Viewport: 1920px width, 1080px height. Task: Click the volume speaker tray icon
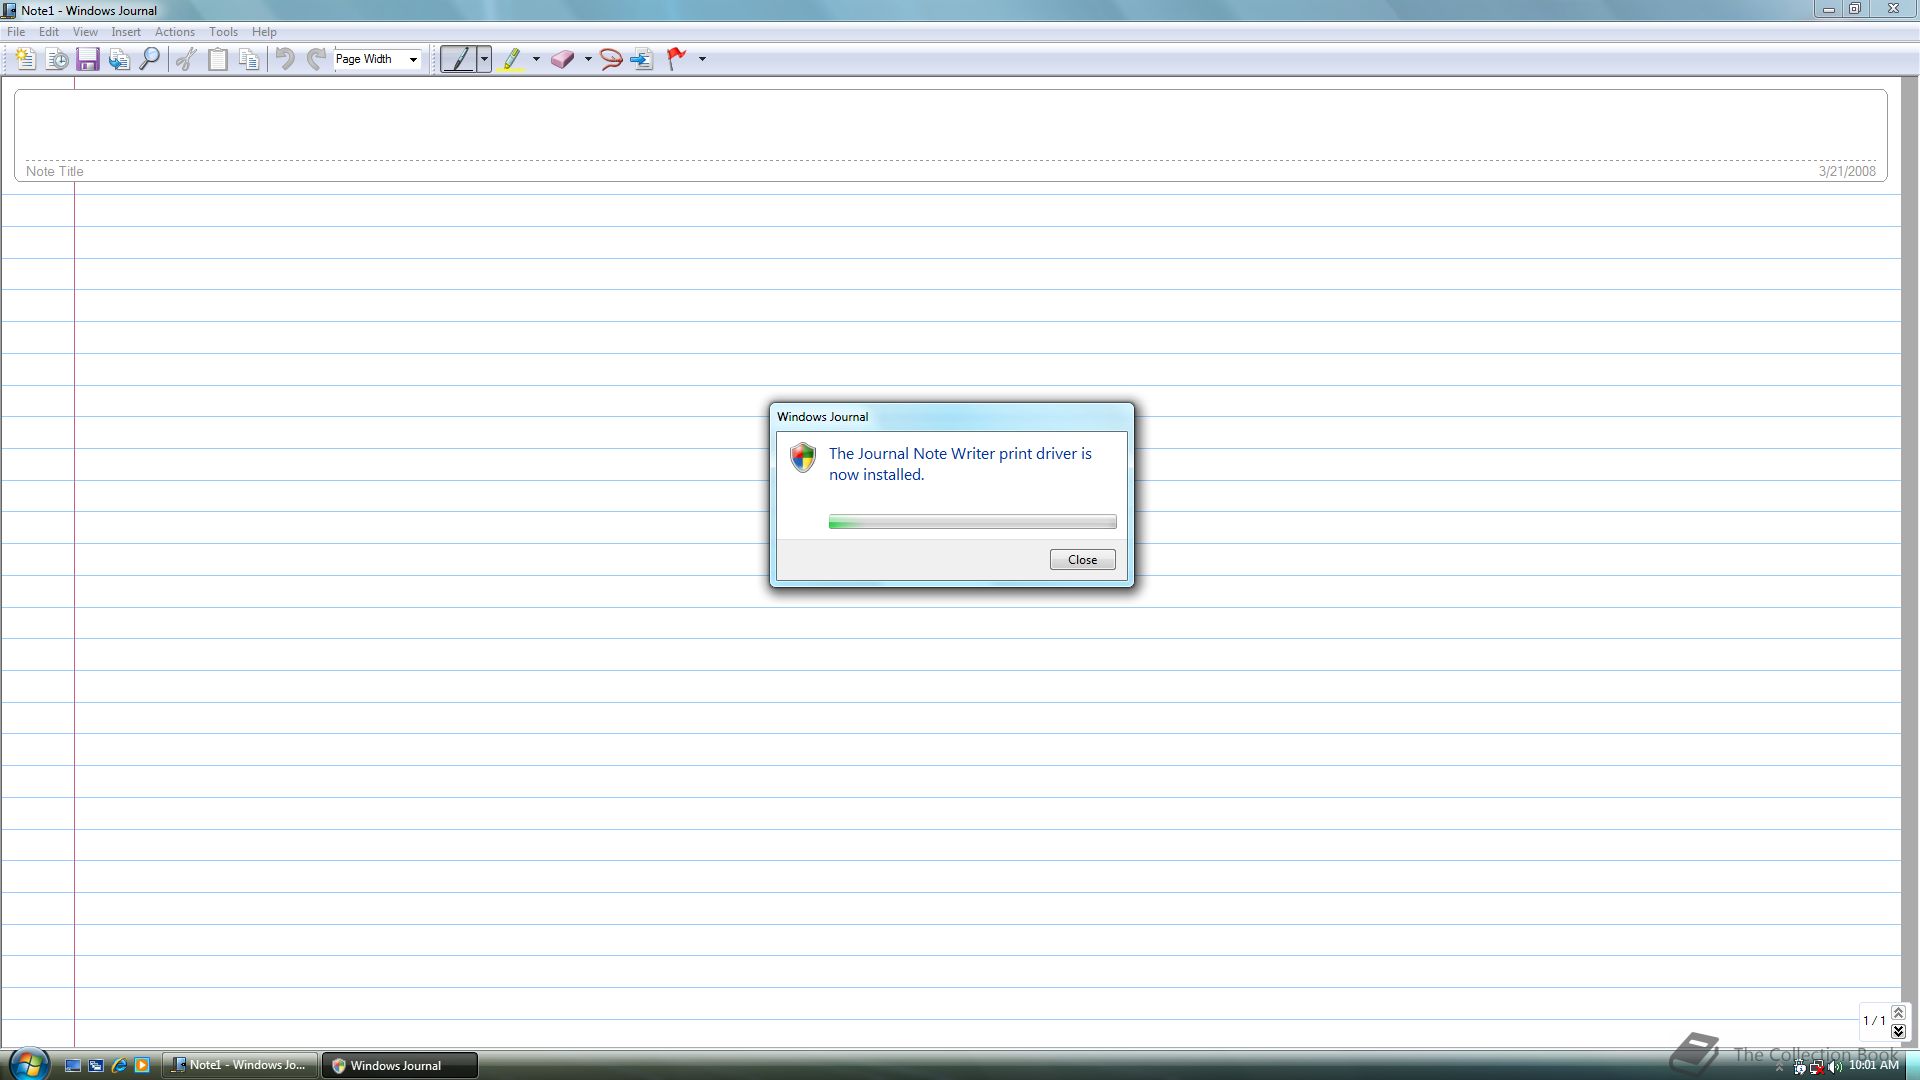click(x=1833, y=1067)
